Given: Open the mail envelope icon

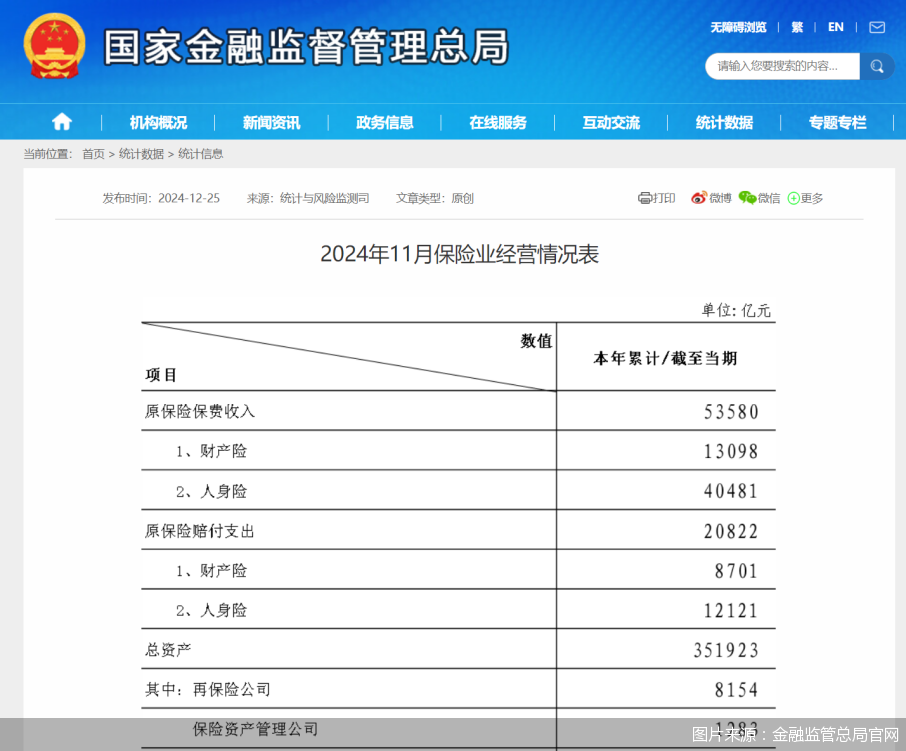Looking at the screenshot, I should click(877, 27).
